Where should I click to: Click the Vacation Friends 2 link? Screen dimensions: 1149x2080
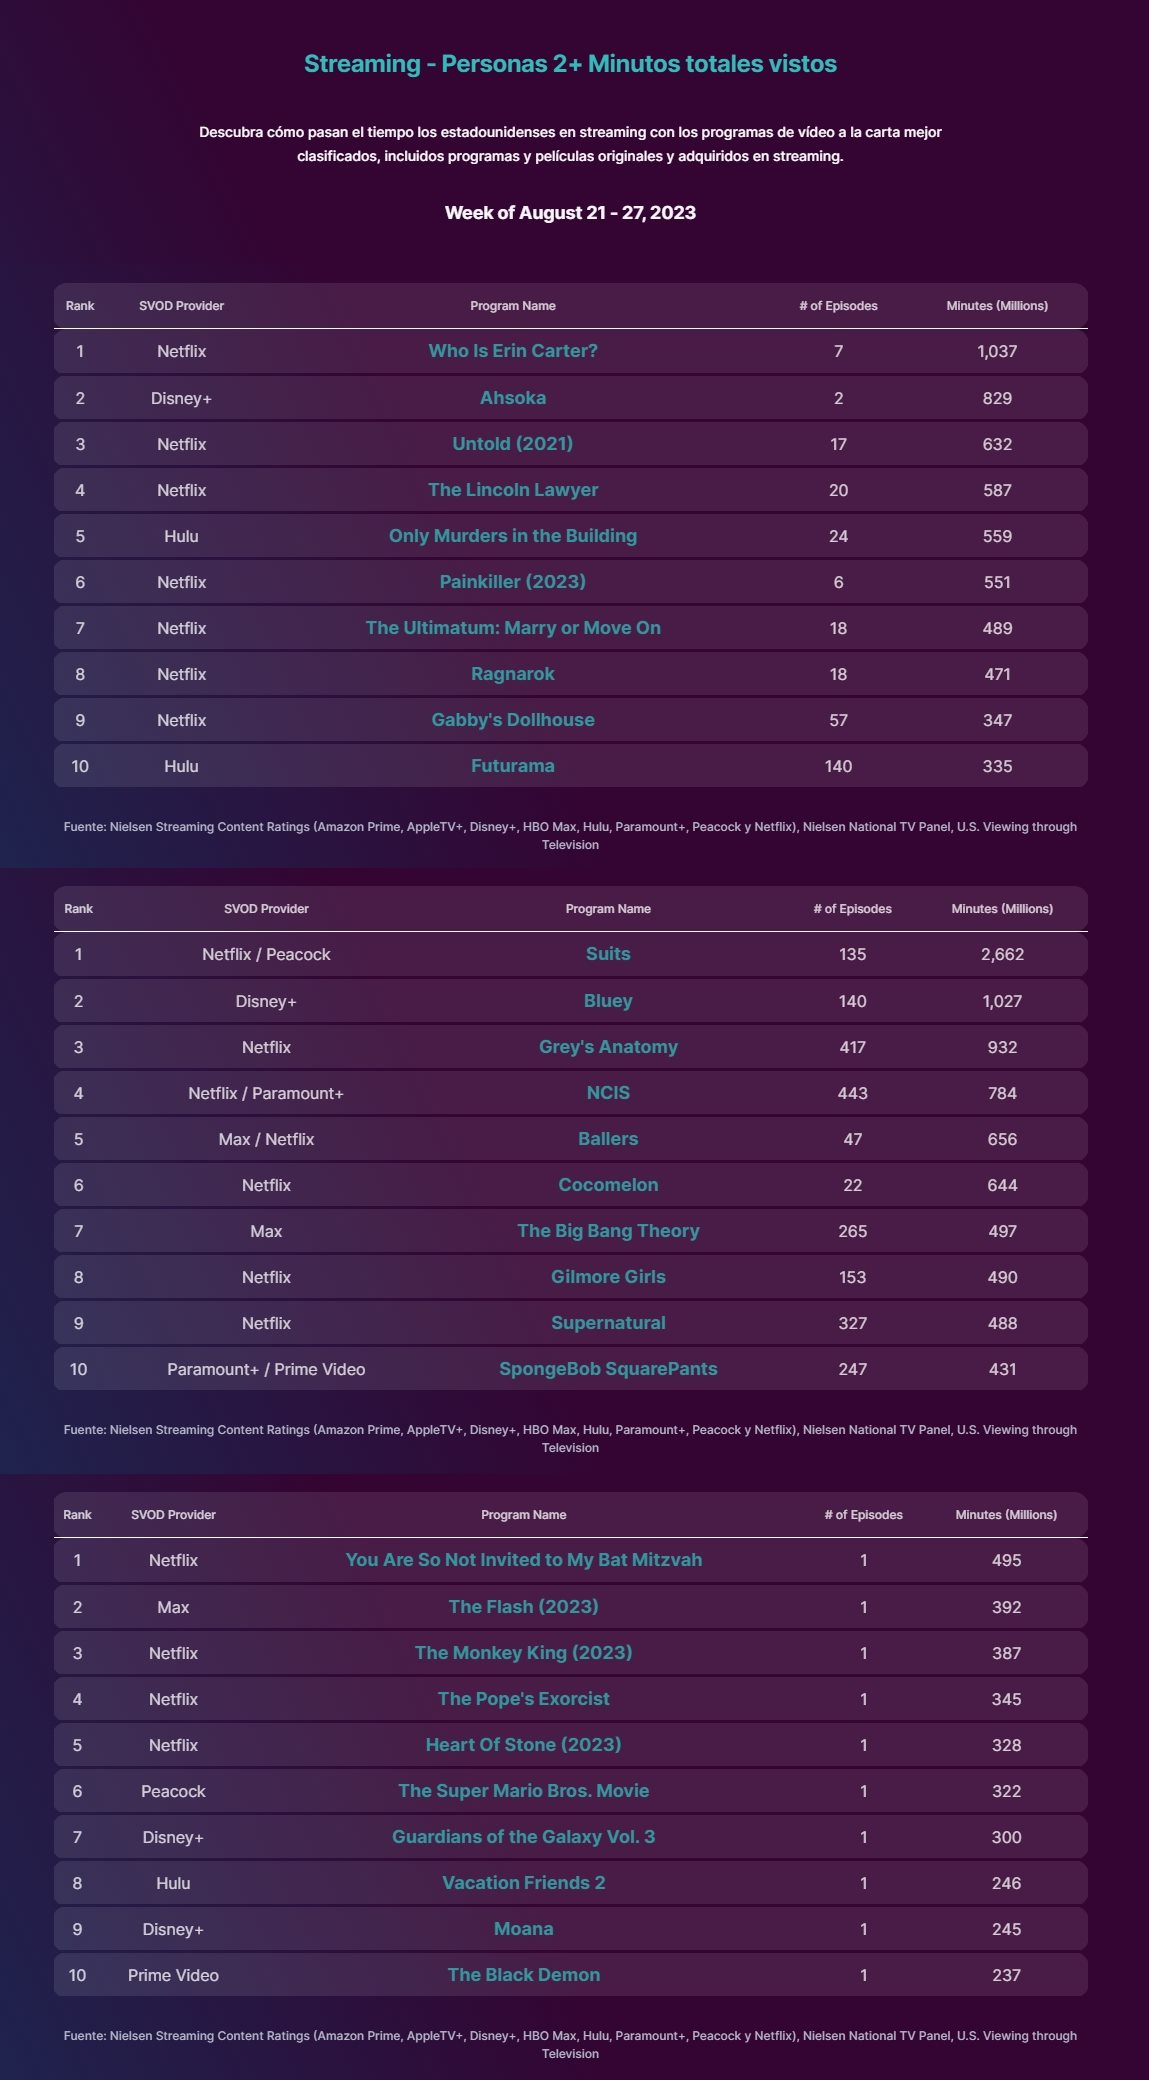tap(524, 1883)
